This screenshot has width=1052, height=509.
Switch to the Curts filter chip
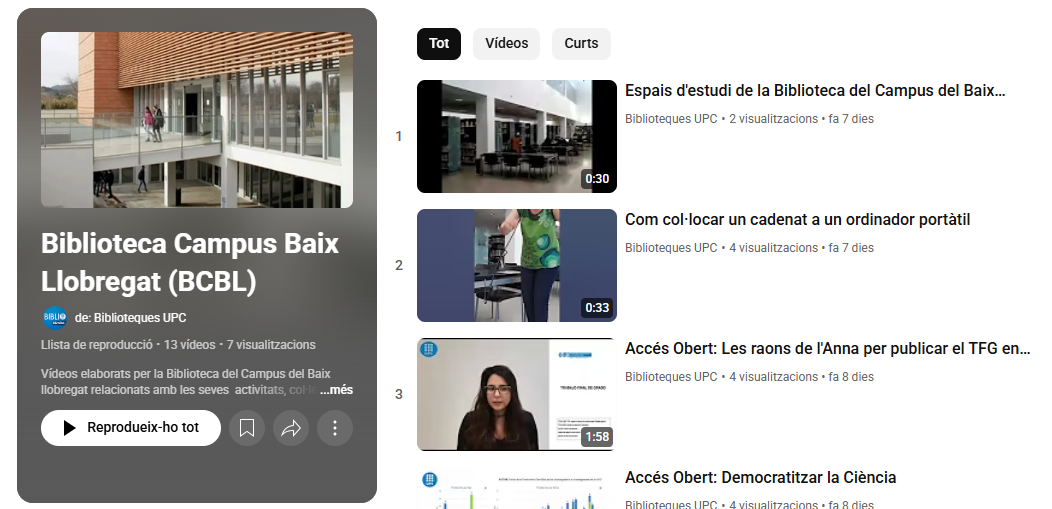[581, 44]
